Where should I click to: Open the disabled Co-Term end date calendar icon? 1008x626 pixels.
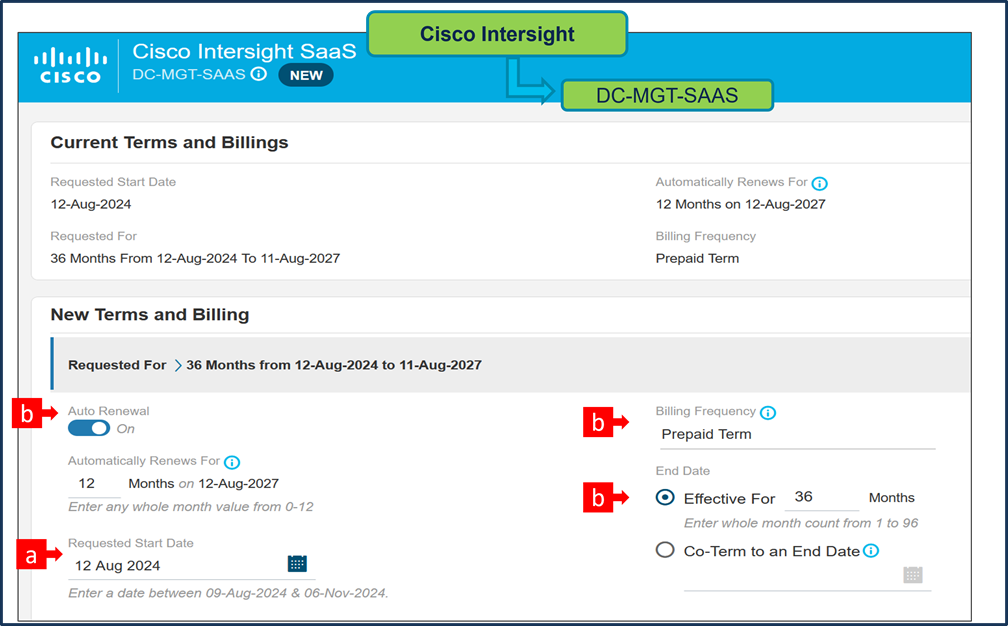click(x=913, y=574)
